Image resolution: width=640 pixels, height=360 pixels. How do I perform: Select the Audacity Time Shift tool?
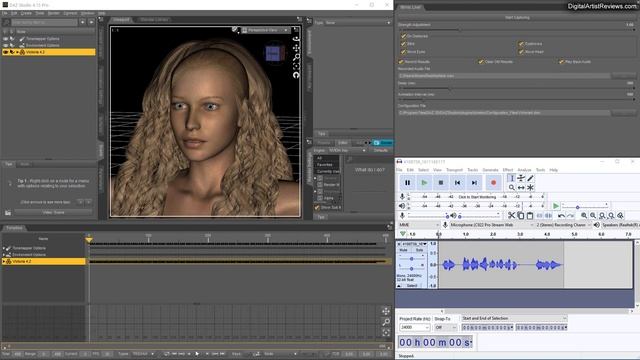click(521, 188)
